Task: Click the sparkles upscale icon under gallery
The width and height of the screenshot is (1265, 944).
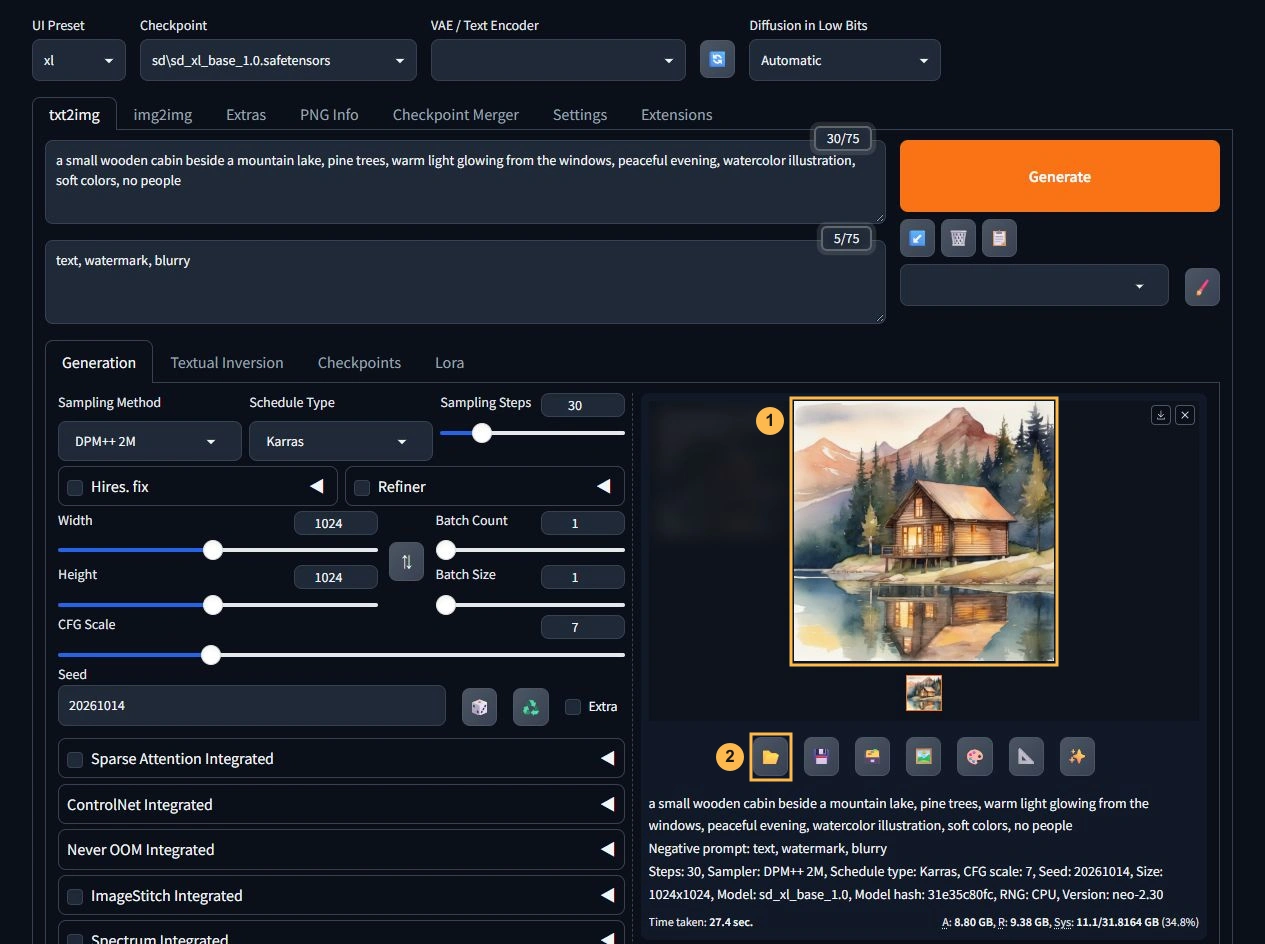Action: [x=1077, y=757]
